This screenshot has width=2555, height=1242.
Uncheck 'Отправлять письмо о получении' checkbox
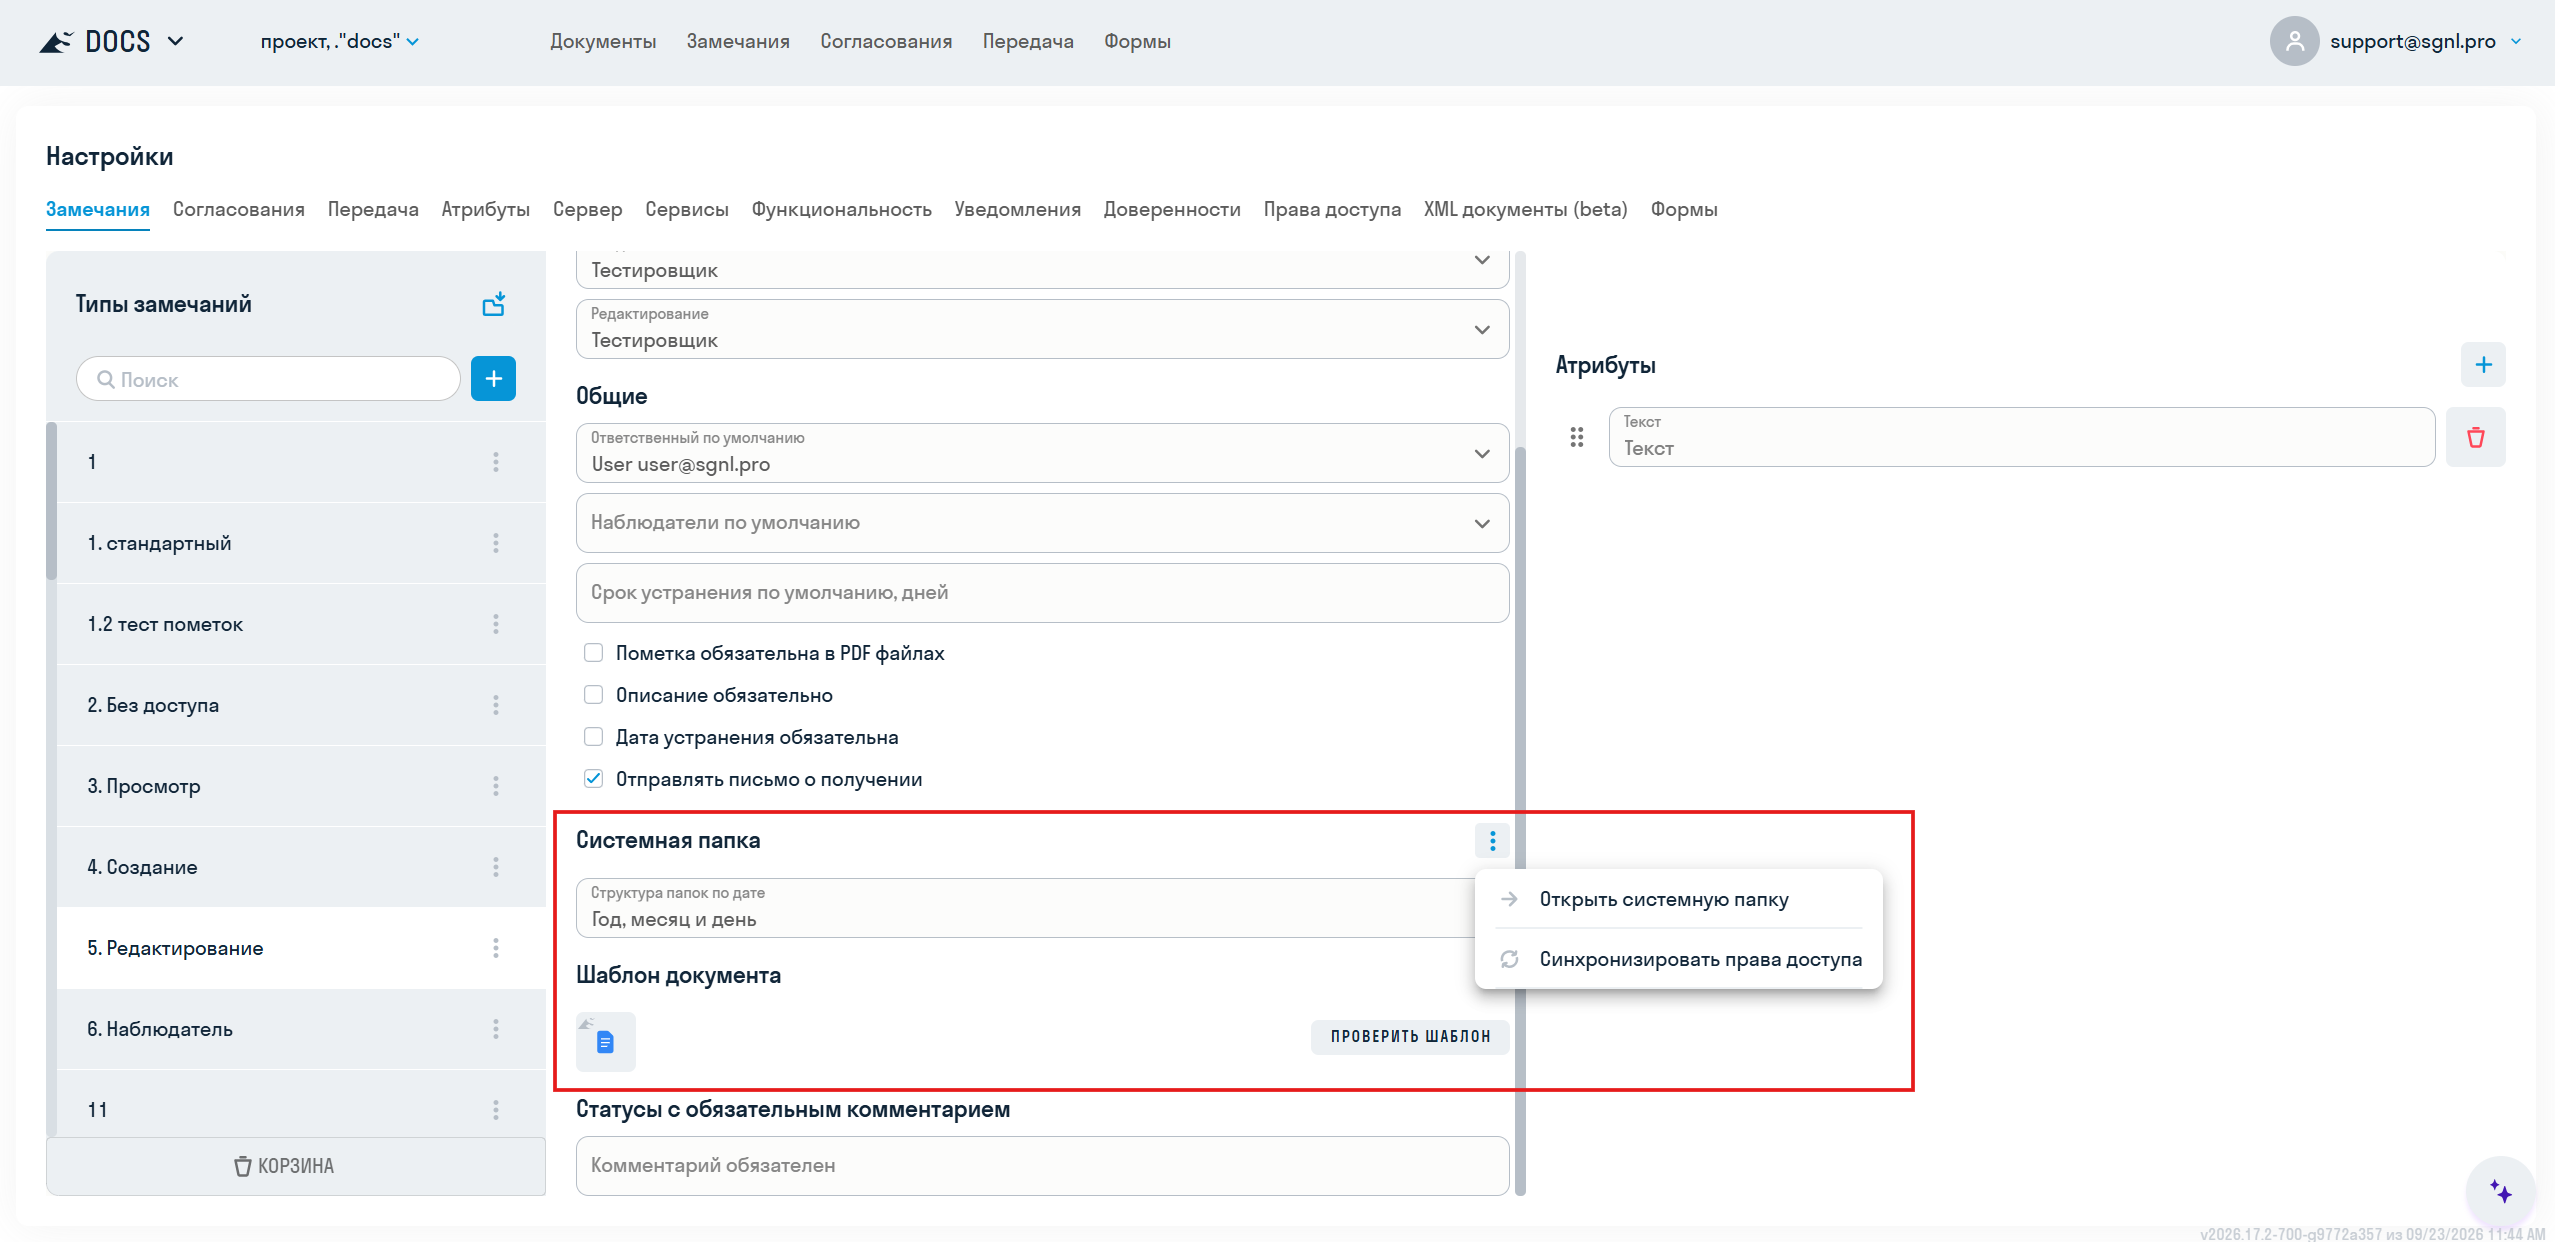[593, 779]
